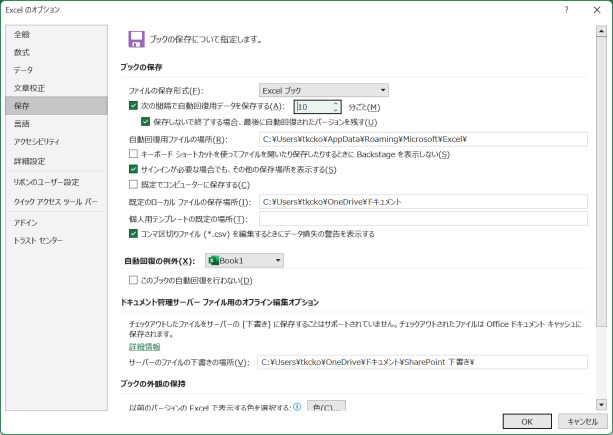Select the アドイン category
Image resolution: width=613 pixels, height=435 pixels.
click(x=56, y=222)
